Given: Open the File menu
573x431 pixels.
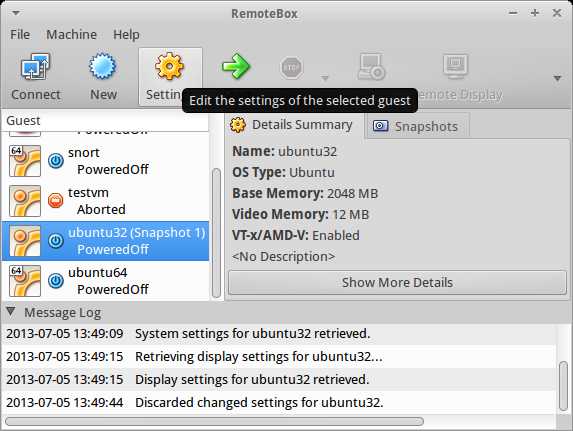Looking at the screenshot, I should 20,35.
